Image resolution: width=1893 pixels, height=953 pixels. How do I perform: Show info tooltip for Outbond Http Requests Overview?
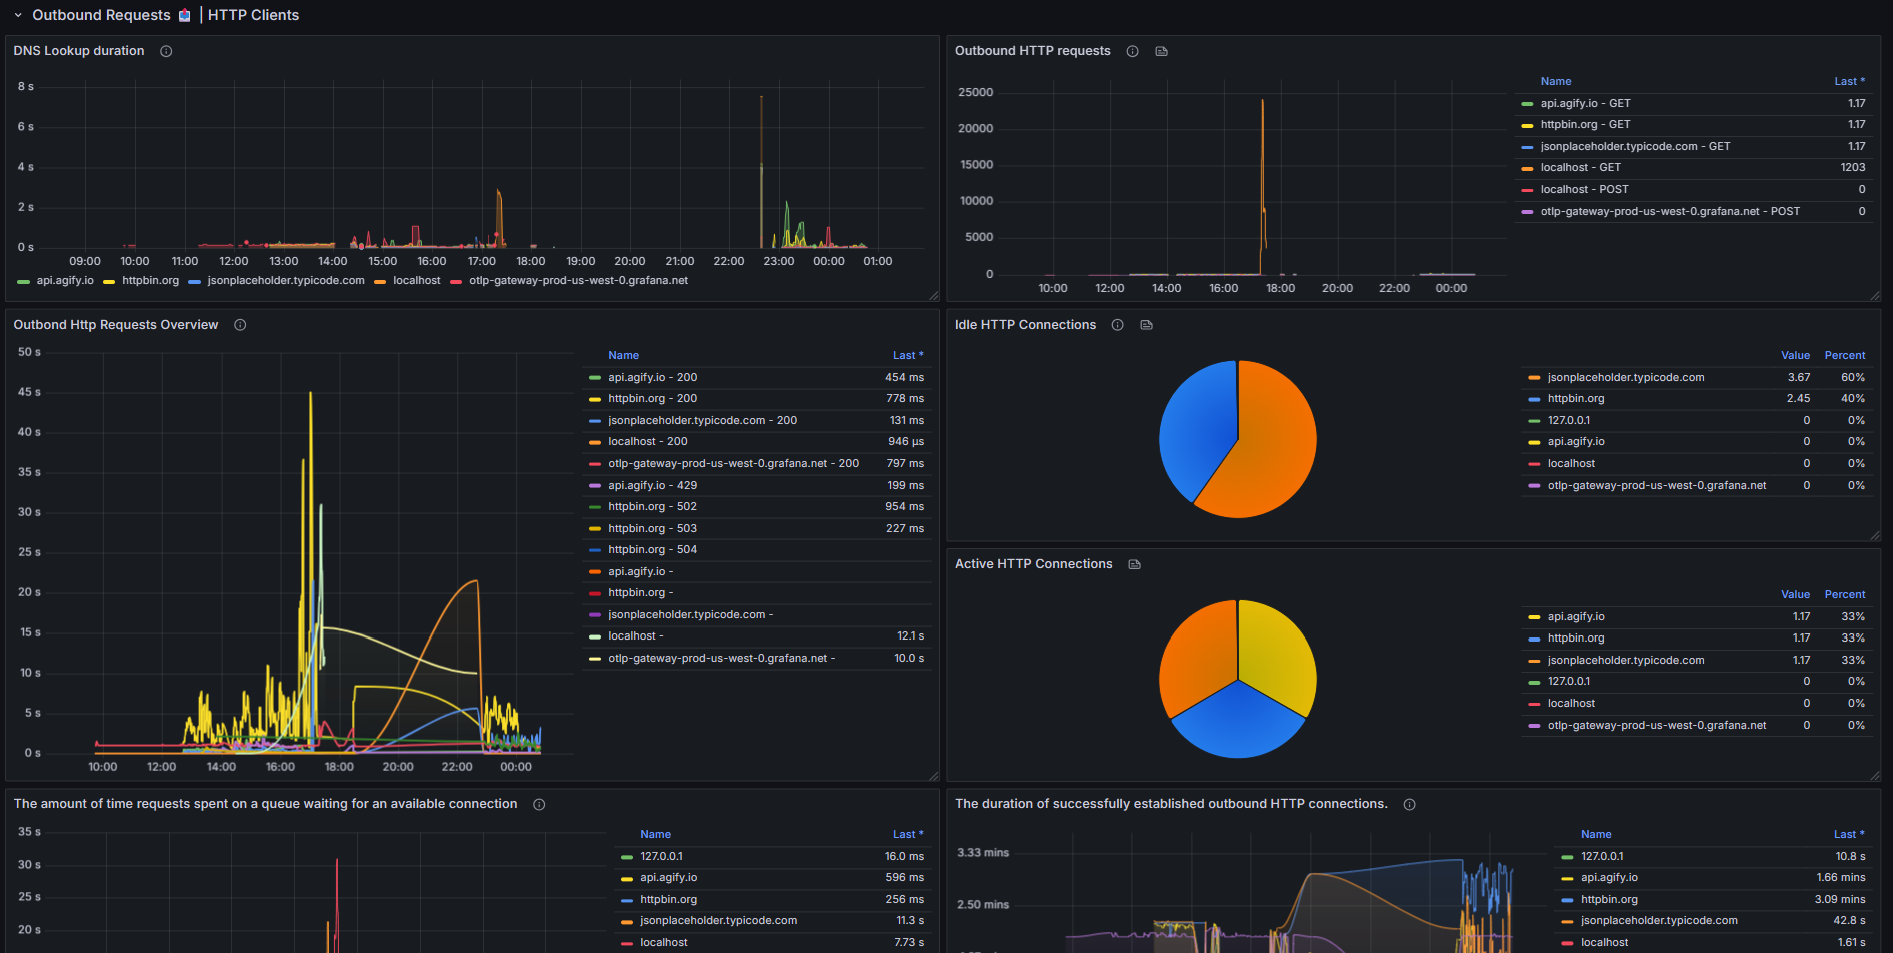coord(240,325)
